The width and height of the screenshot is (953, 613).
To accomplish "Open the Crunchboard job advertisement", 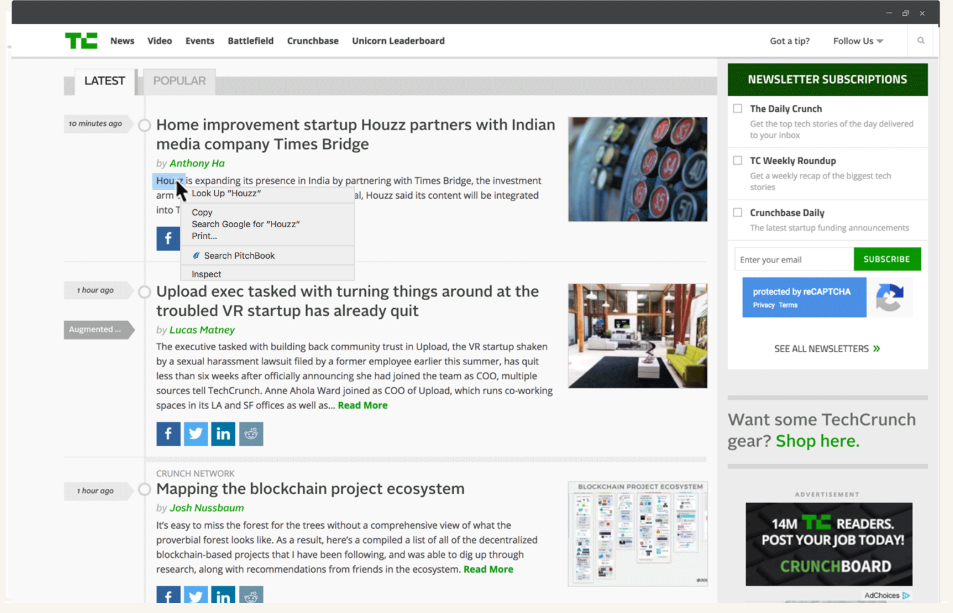I will 829,544.
